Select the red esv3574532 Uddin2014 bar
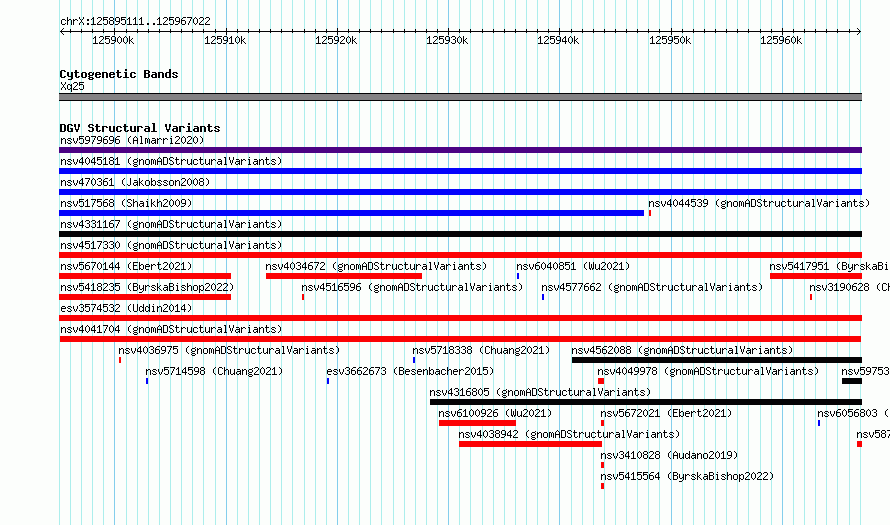This screenshot has height=525, width=890. [460, 318]
